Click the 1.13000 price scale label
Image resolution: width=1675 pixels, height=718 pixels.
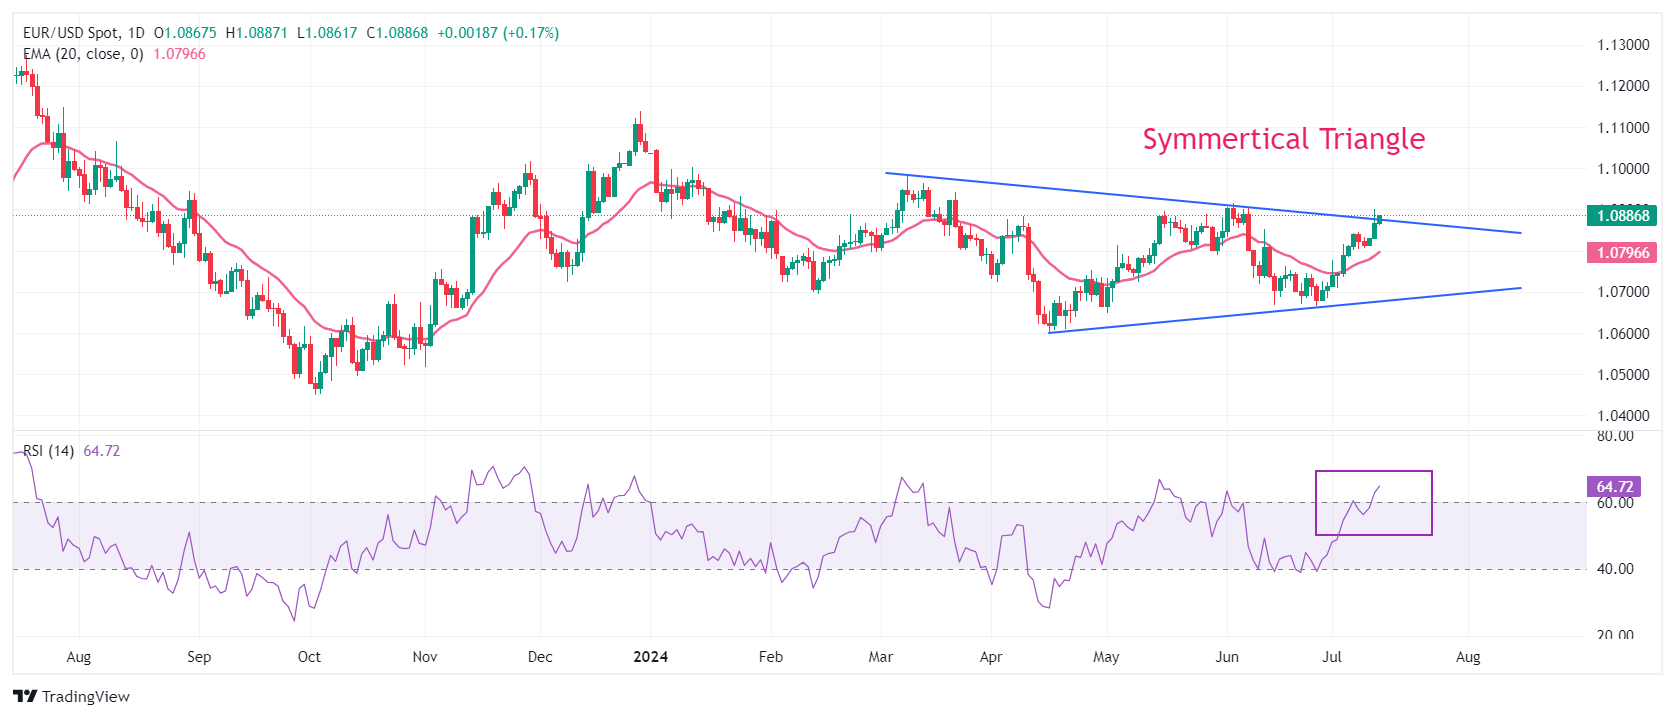(x=1622, y=45)
